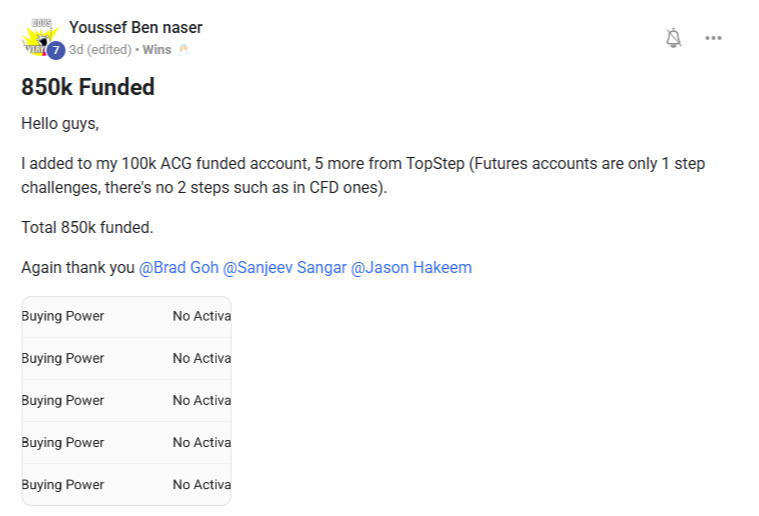Open the Wins category
The height and width of the screenshot is (516, 759).
coord(157,49)
